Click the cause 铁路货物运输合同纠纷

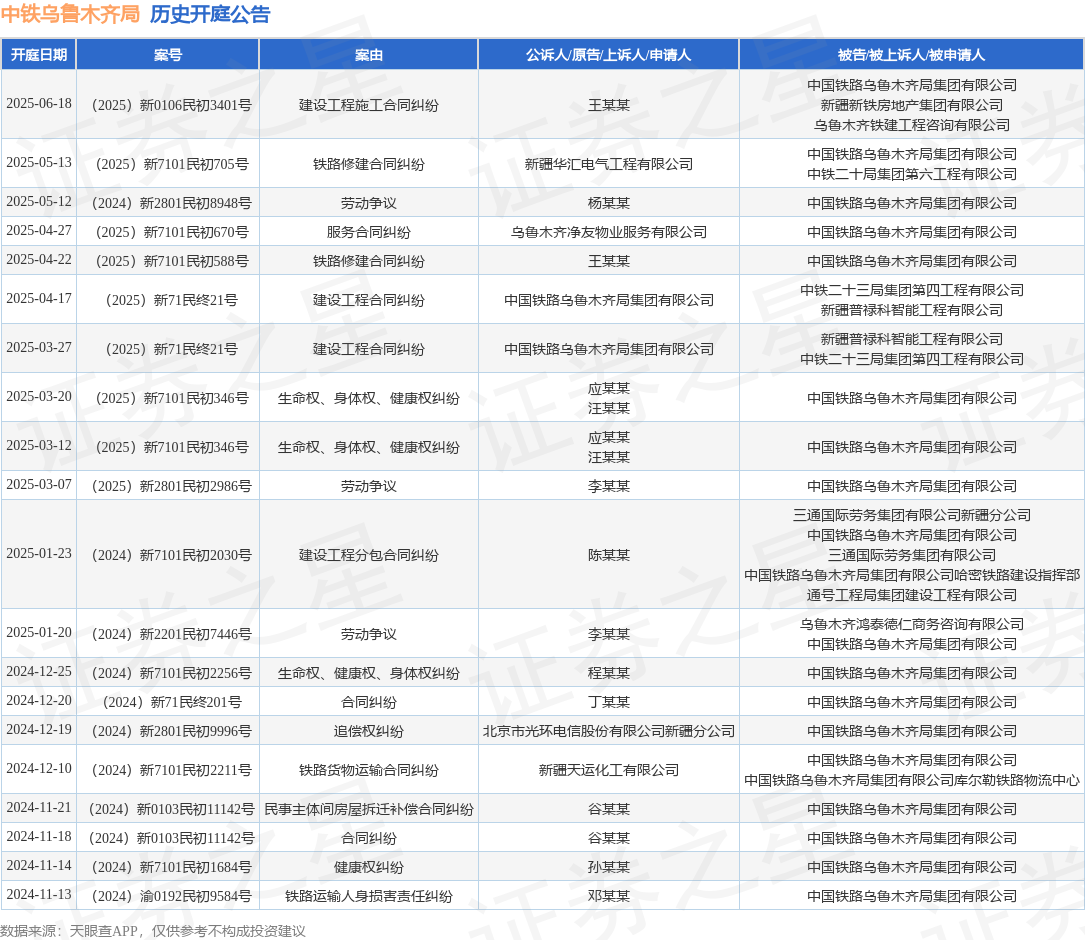[368, 770]
